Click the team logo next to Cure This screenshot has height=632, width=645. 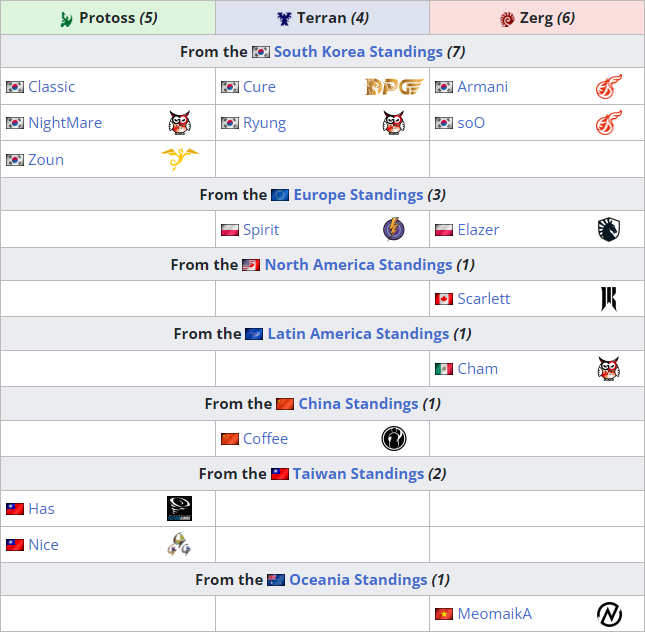point(394,87)
